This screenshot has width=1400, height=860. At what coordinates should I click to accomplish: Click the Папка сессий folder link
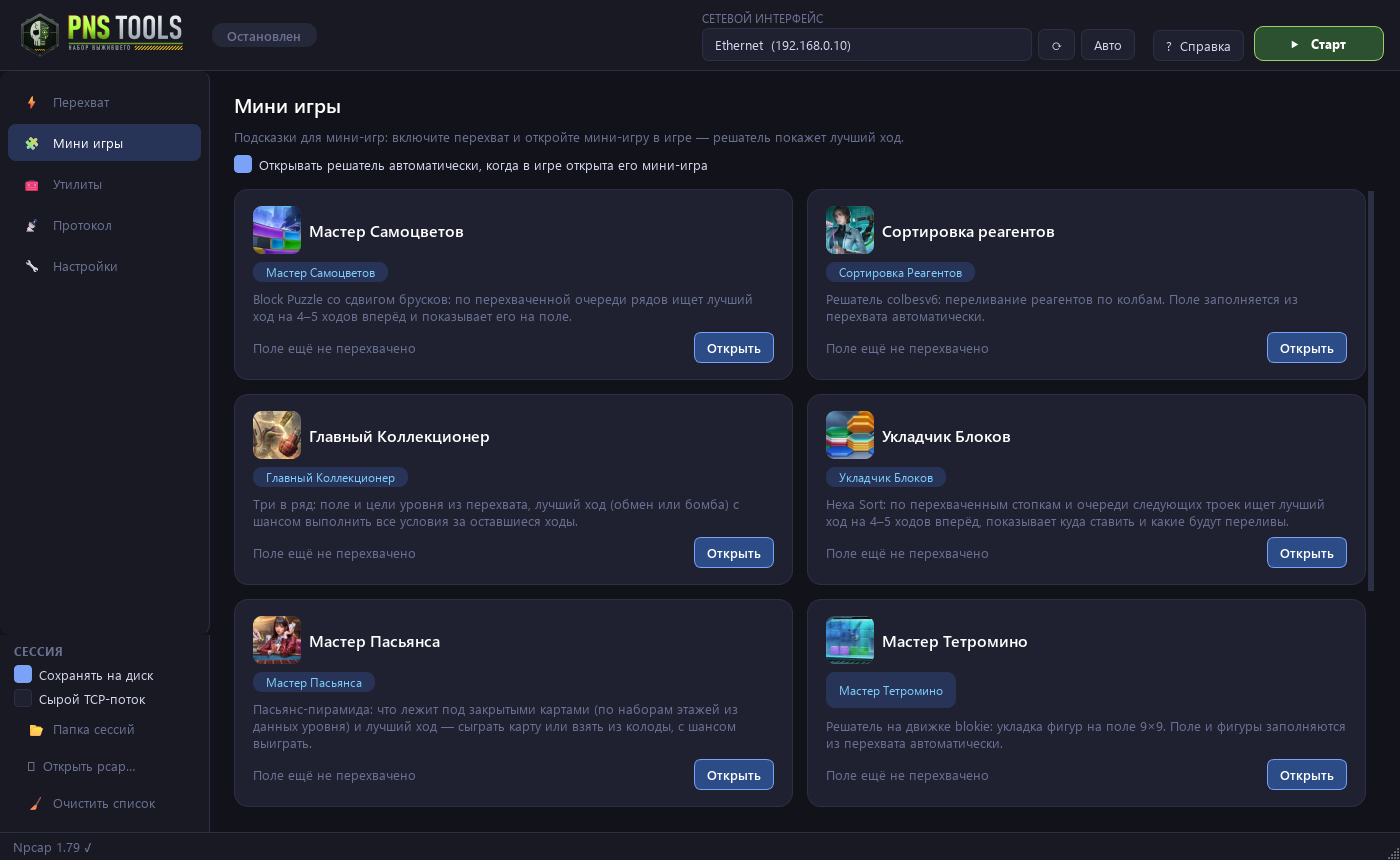point(93,729)
